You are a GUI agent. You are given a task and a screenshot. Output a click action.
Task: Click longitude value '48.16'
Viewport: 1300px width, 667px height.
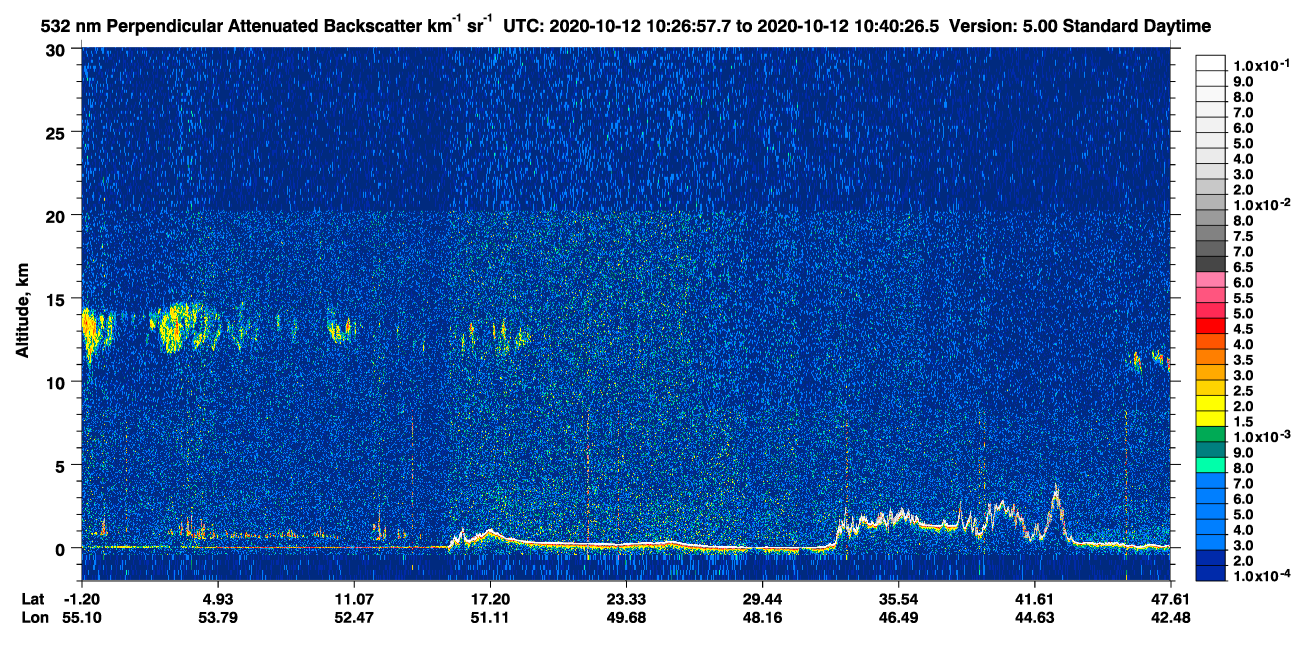pos(762,617)
